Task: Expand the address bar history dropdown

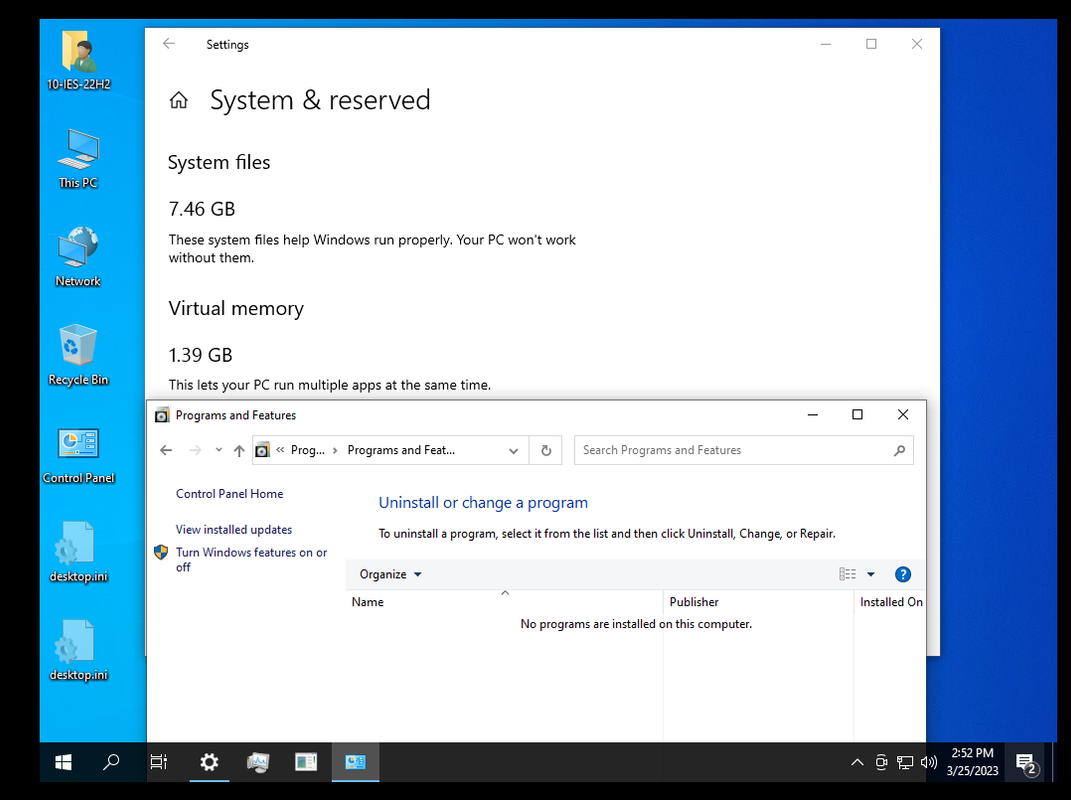Action: click(514, 450)
